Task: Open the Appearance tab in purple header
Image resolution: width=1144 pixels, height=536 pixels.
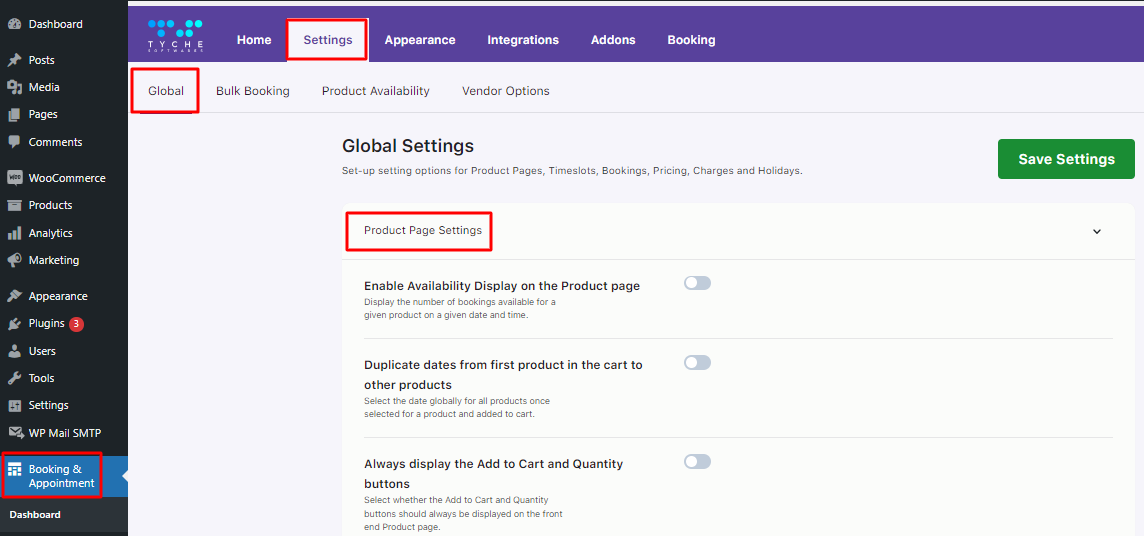Action: (420, 40)
